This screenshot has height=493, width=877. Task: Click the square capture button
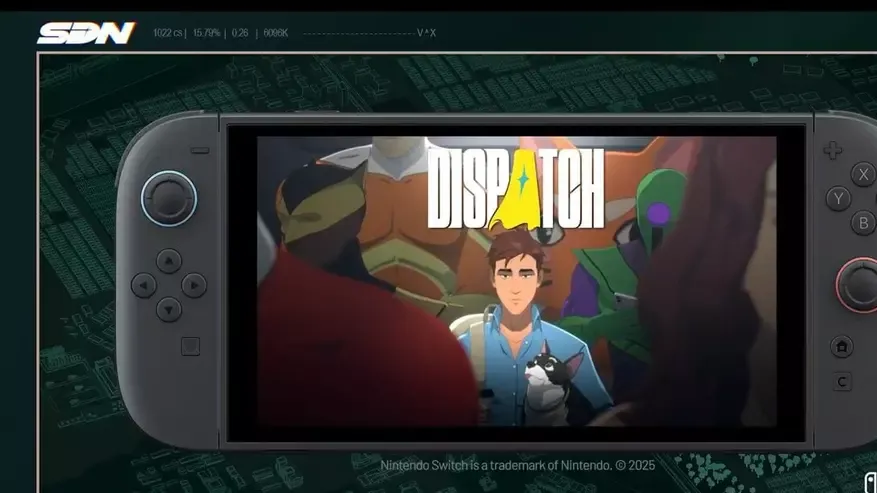pyautogui.click(x=191, y=346)
